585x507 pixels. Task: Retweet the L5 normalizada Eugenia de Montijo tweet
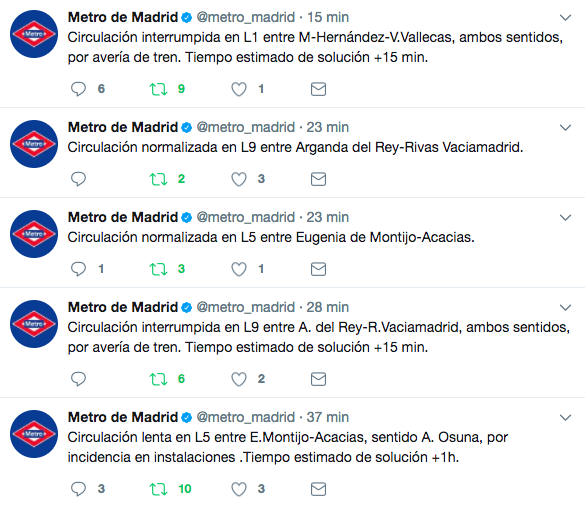(x=158, y=269)
